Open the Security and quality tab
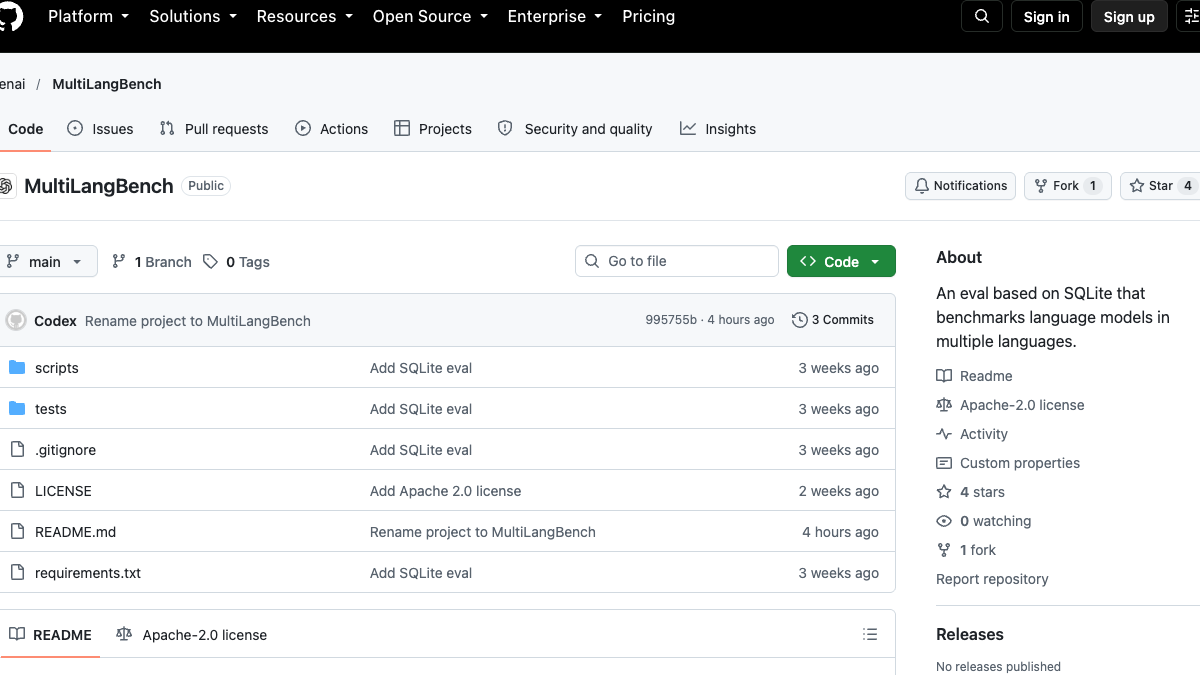This screenshot has height=675, width=1200. click(575, 129)
